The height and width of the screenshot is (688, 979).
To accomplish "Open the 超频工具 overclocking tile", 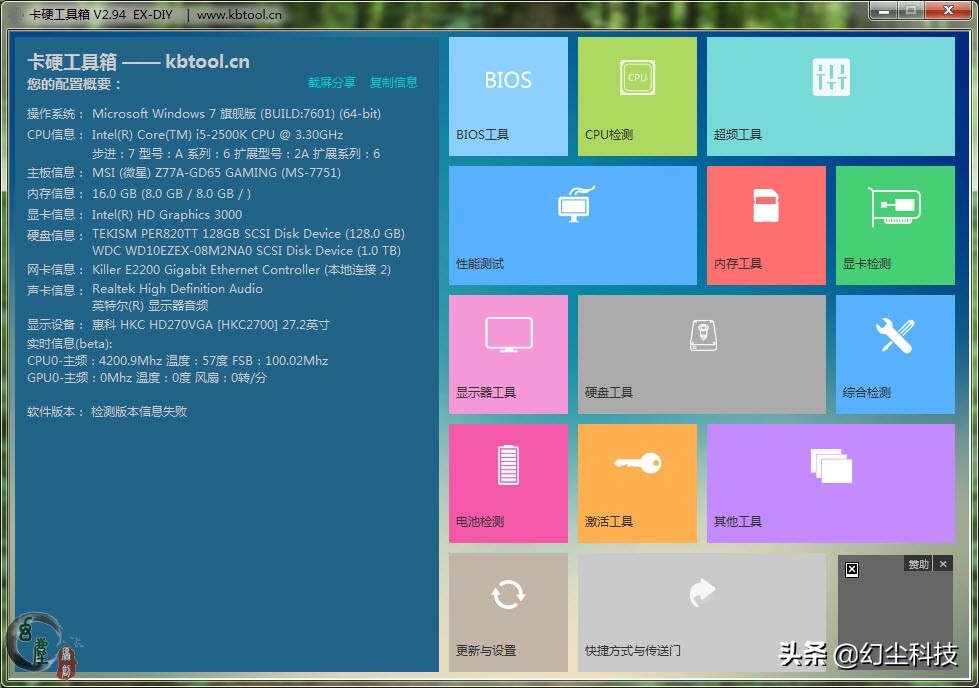I will pos(830,96).
